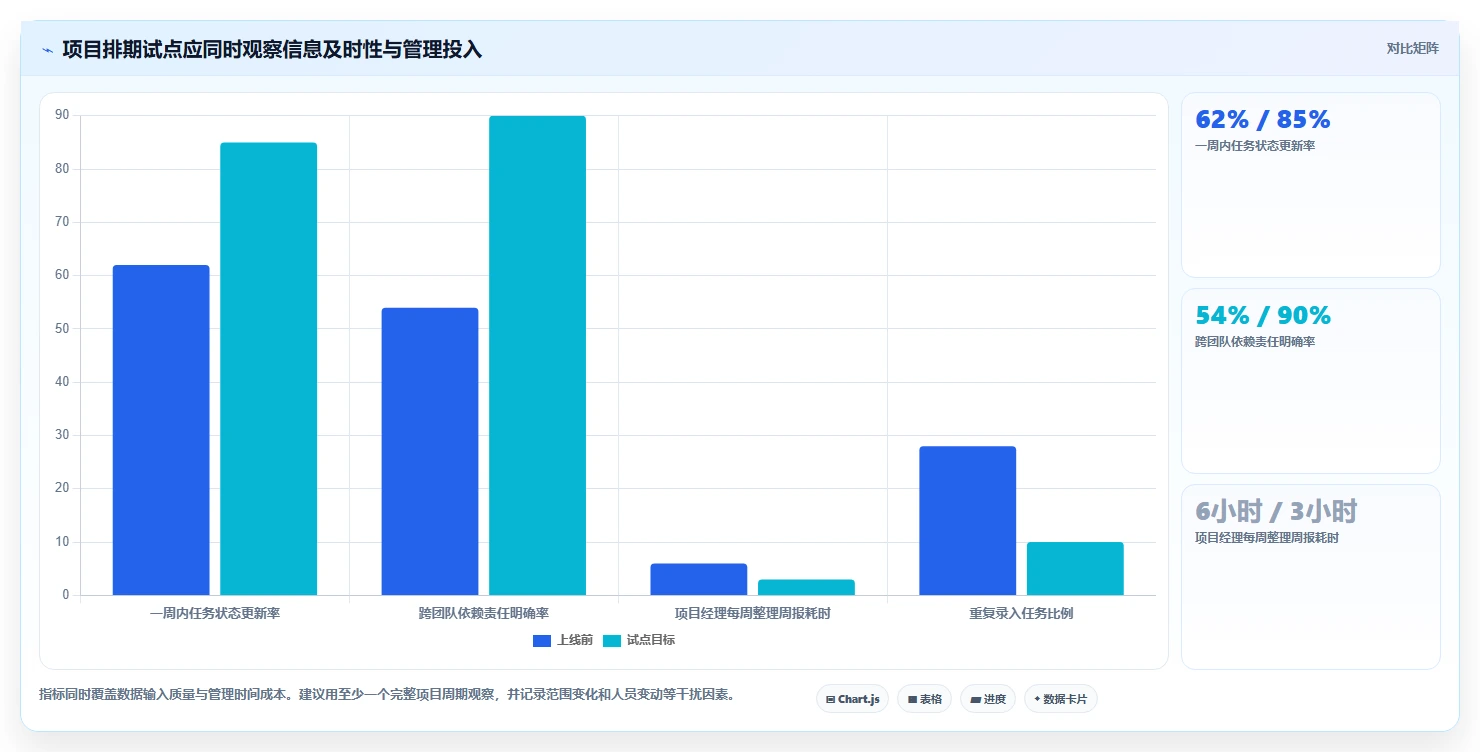
Task: Toggle the 上线前 legend entry
Action: click(563, 640)
